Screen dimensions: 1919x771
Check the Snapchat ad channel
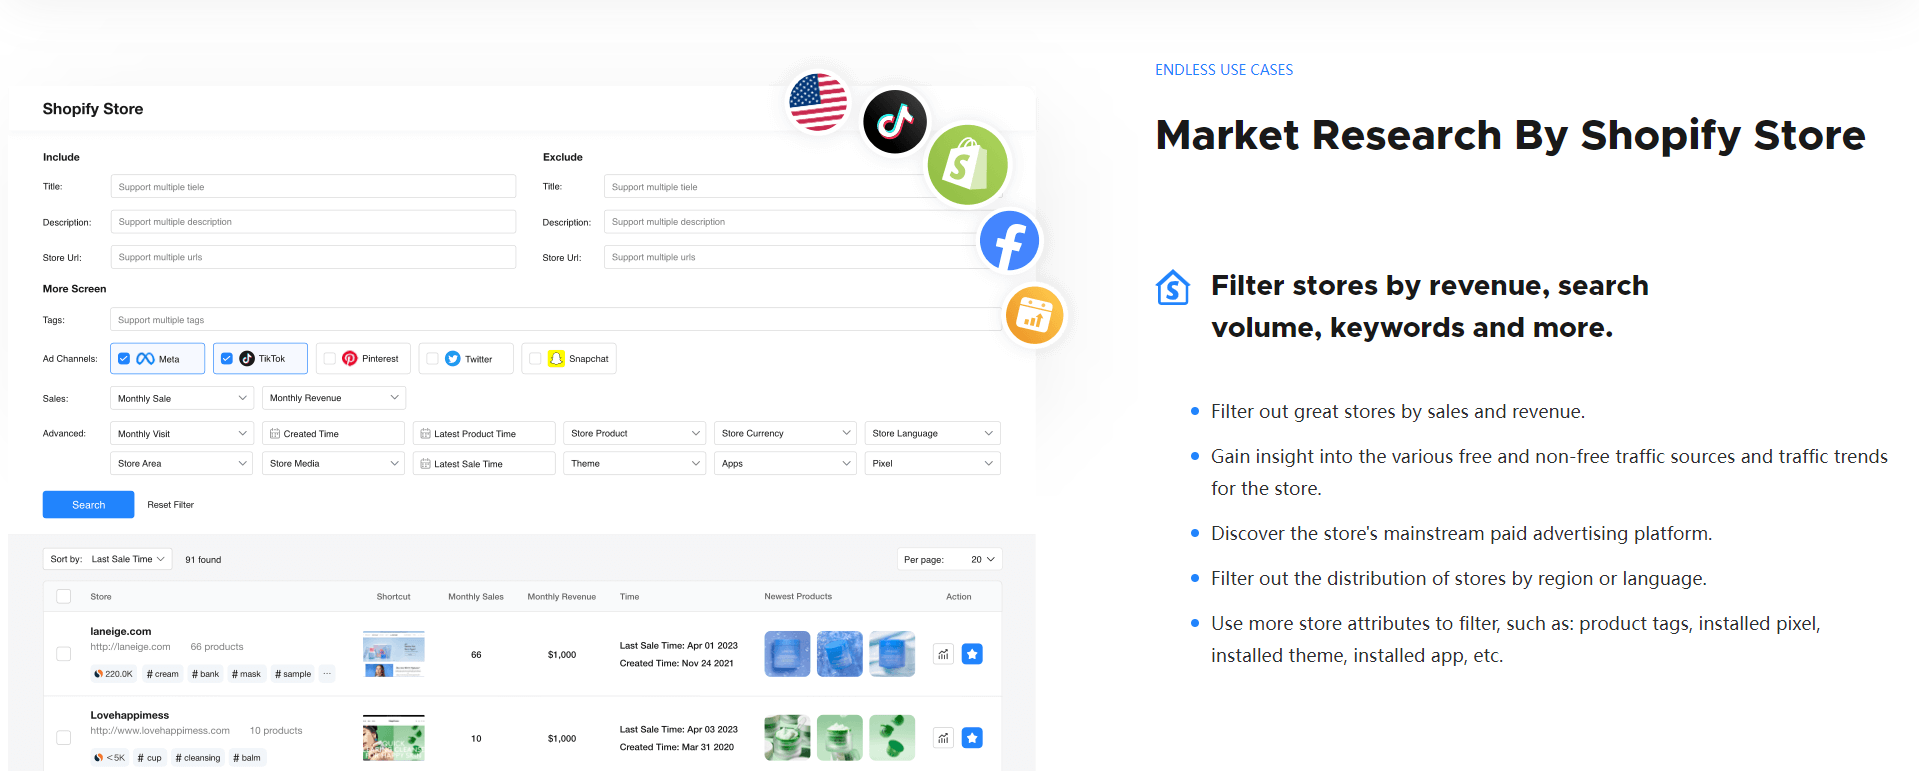535,359
